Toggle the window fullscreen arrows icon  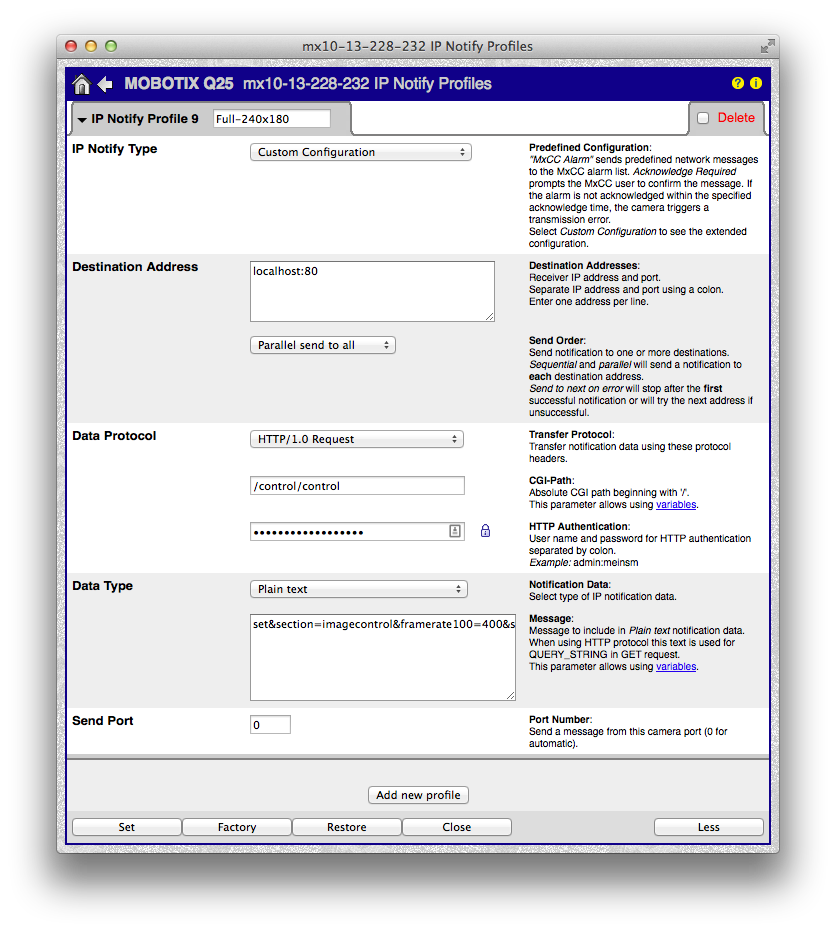click(766, 46)
